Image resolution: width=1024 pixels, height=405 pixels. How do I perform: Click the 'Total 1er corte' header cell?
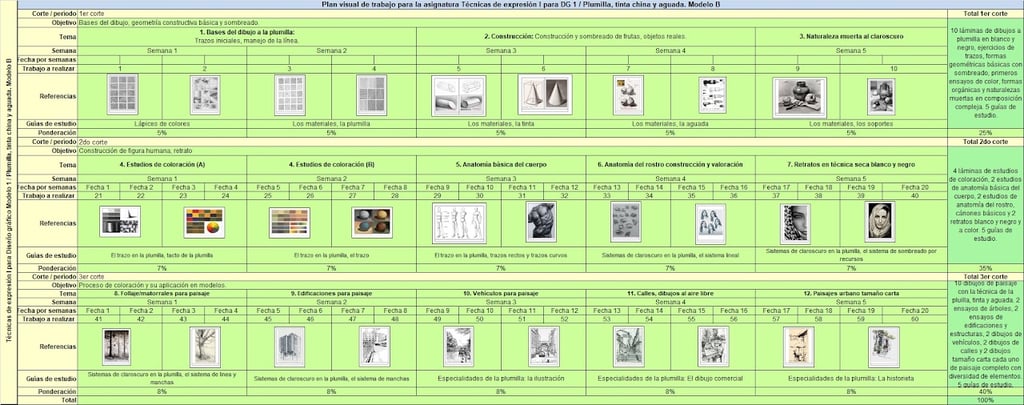(x=985, y=13)
